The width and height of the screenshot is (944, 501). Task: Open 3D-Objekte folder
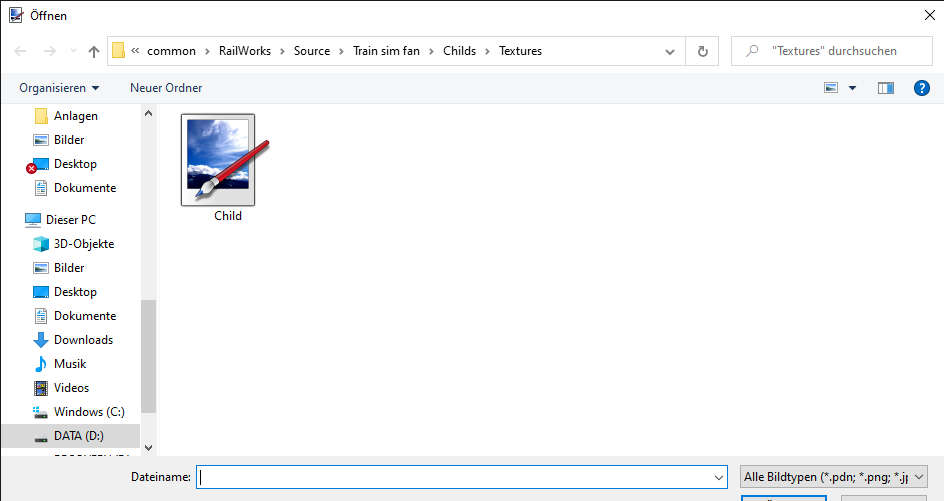pyautogui.click(x=73, y=244)
